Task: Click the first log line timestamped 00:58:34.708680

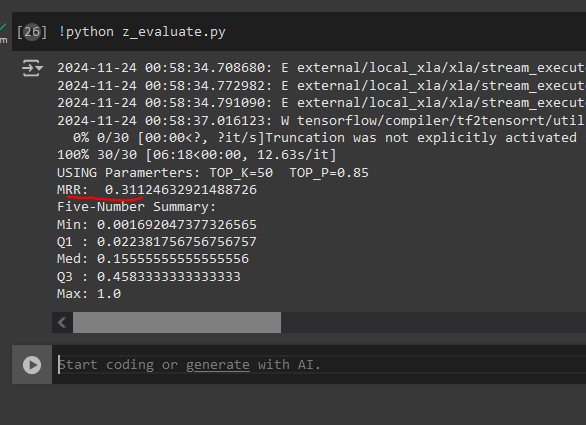Action: click(321, 68)
